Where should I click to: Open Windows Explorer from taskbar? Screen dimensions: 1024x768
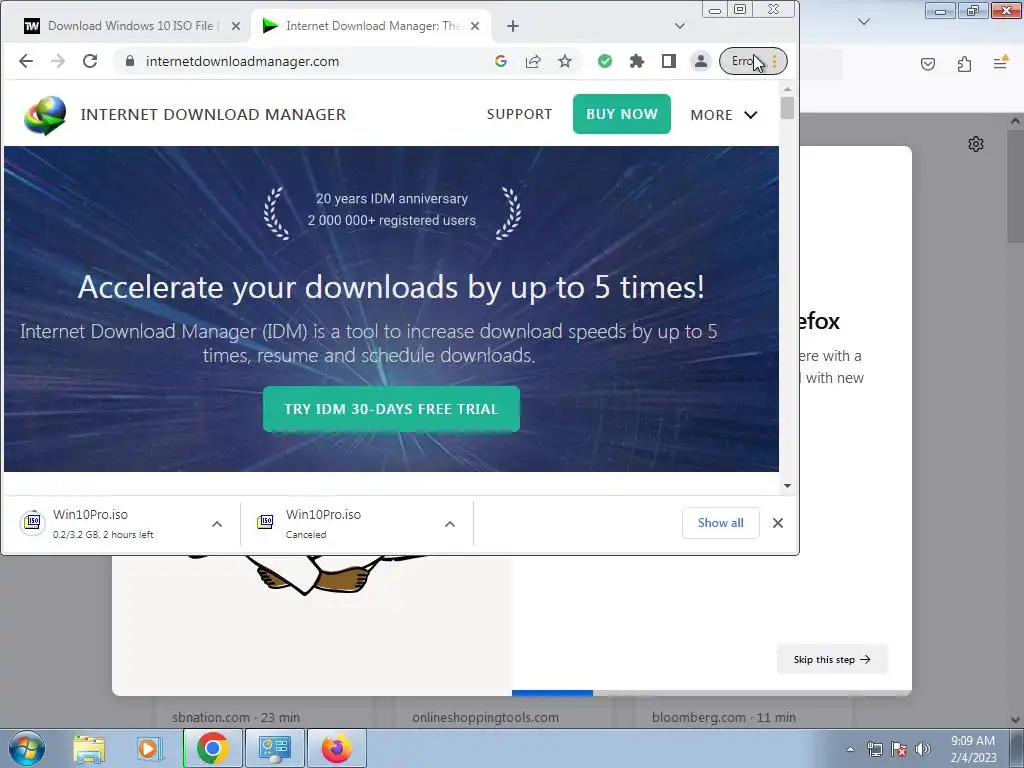[x=89, y=748]
